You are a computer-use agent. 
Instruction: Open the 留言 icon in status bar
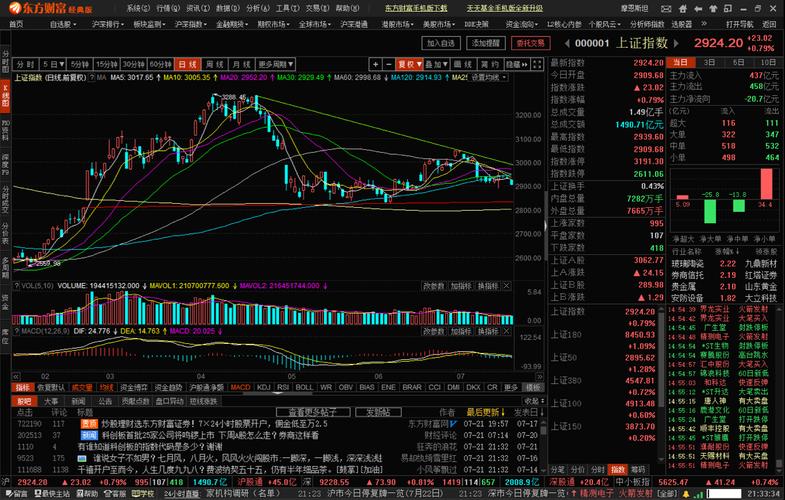tap(17, 494)
